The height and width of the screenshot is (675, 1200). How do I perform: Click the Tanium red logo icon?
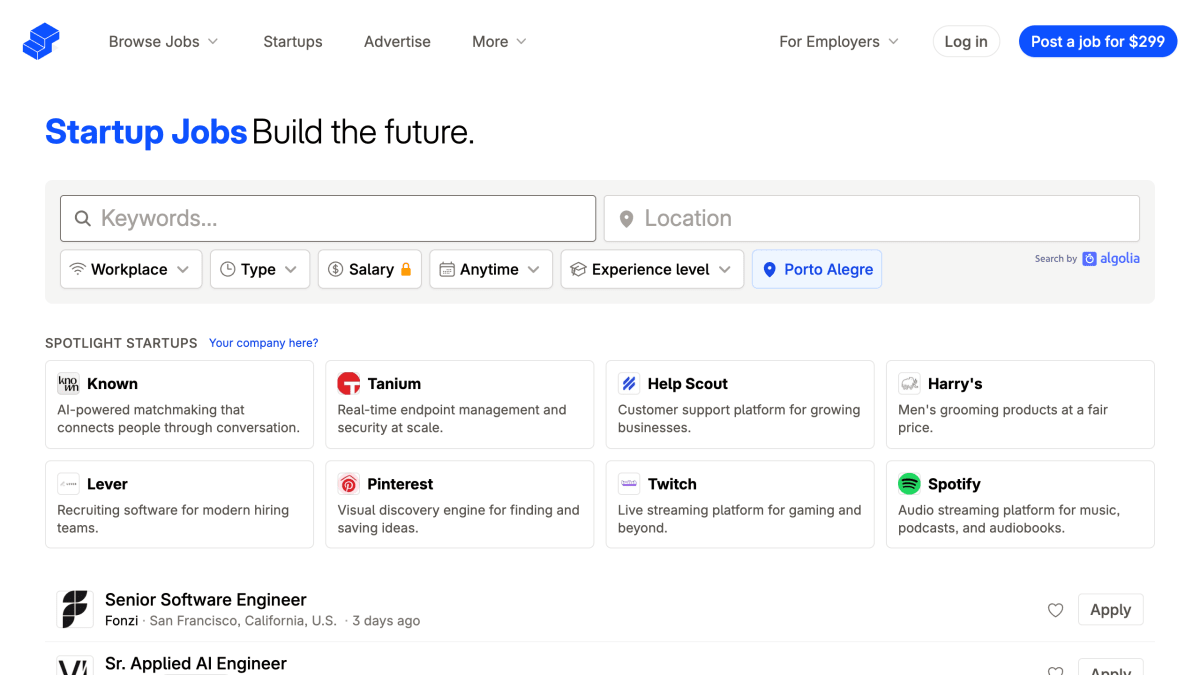(x=348, y=384)
